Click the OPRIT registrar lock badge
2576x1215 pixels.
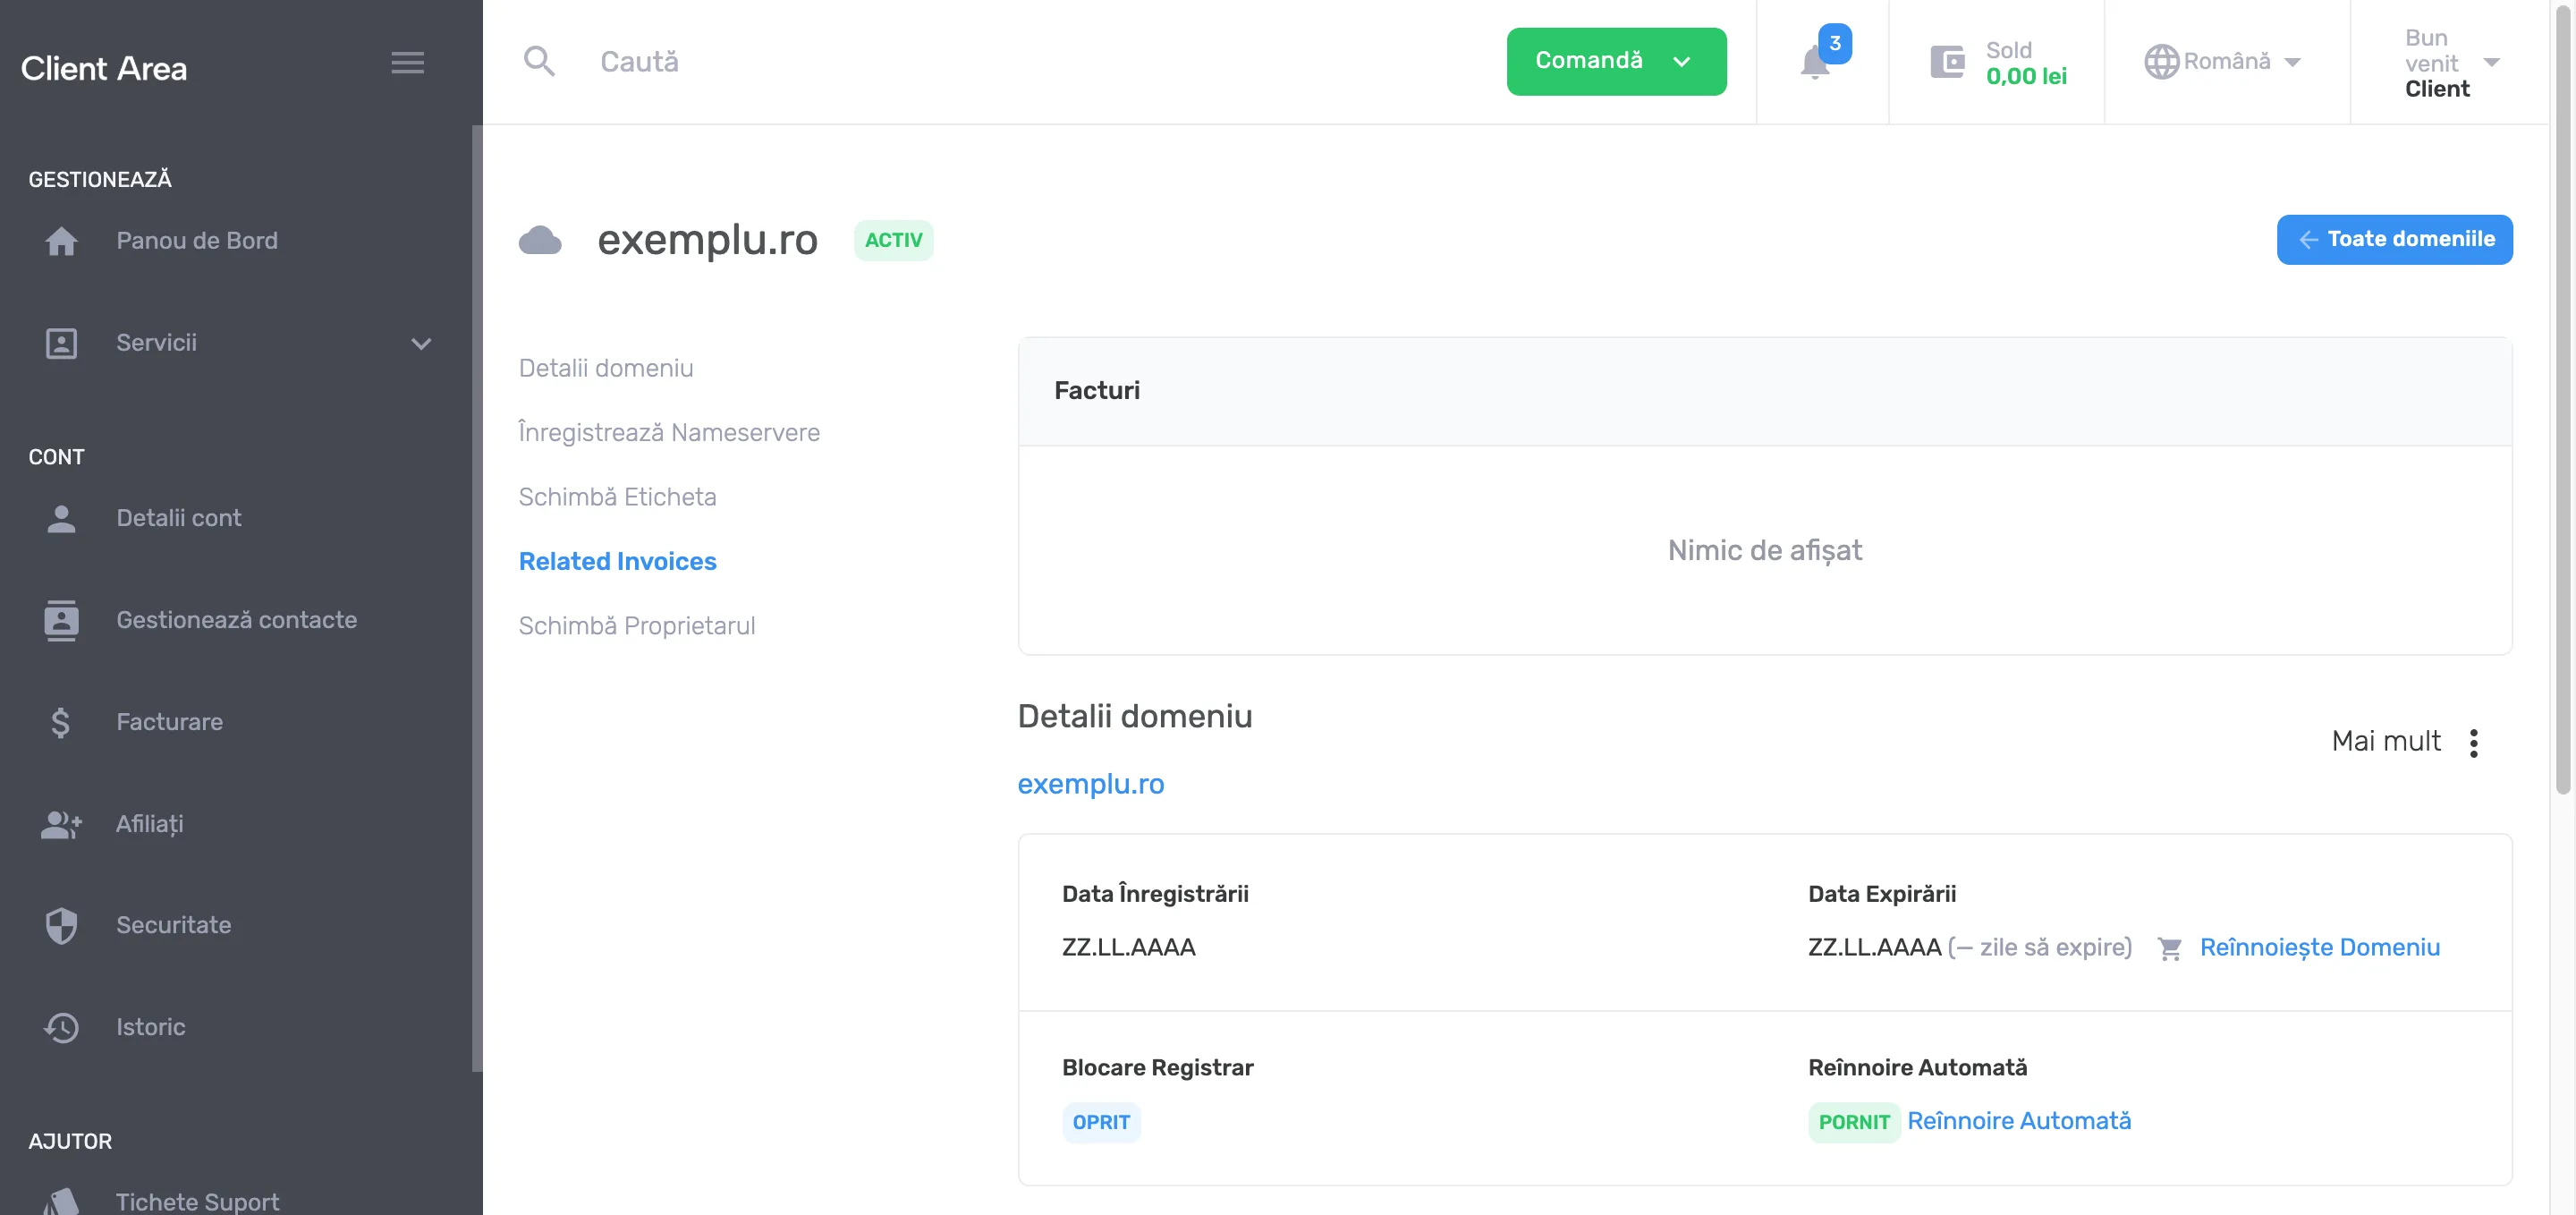[1100, 1122]
